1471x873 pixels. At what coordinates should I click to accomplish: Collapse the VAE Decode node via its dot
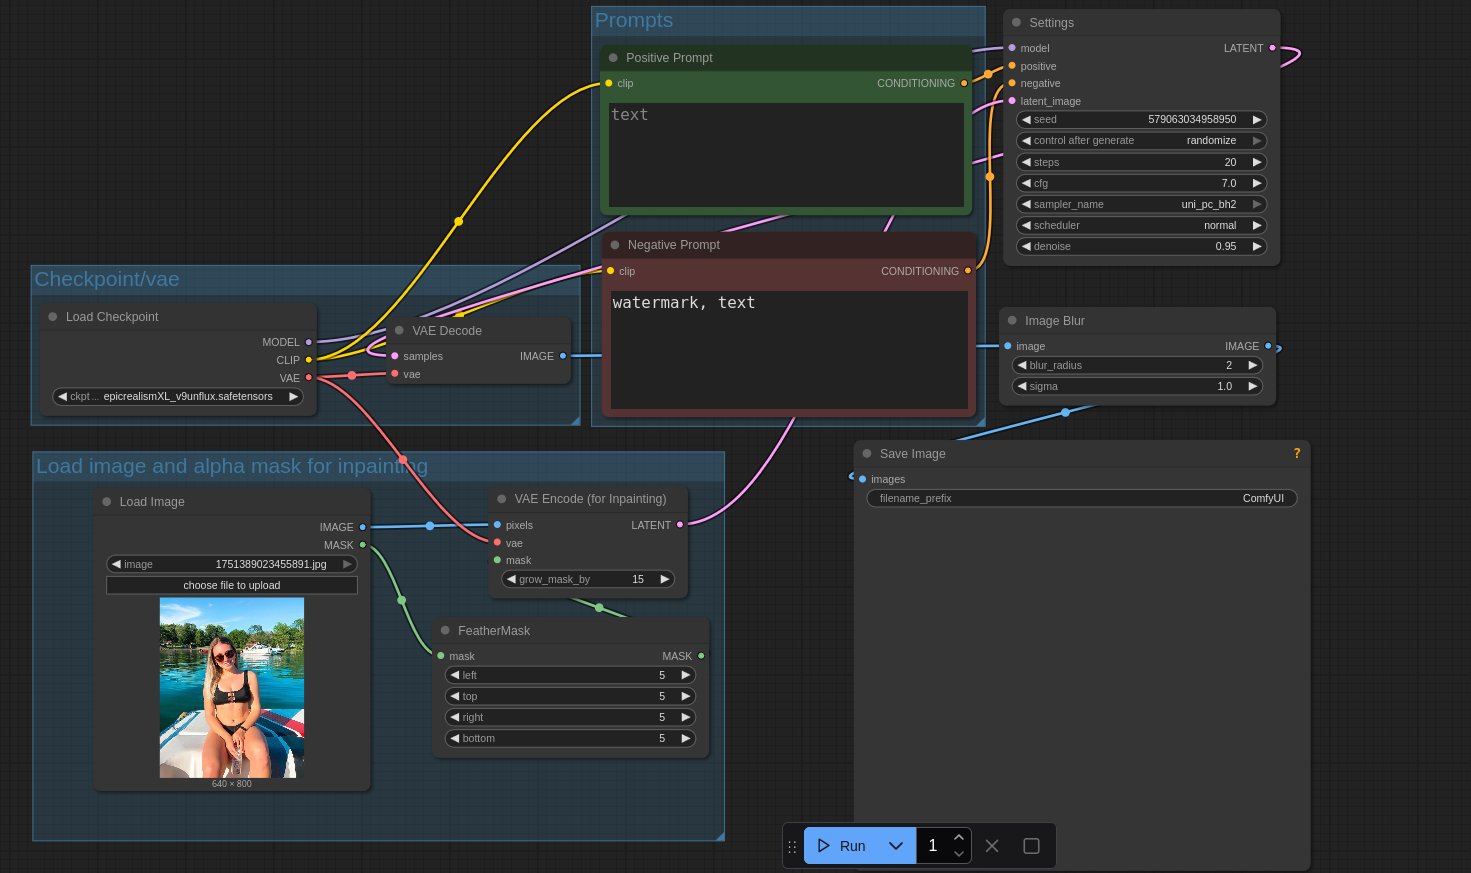point(400,330)
